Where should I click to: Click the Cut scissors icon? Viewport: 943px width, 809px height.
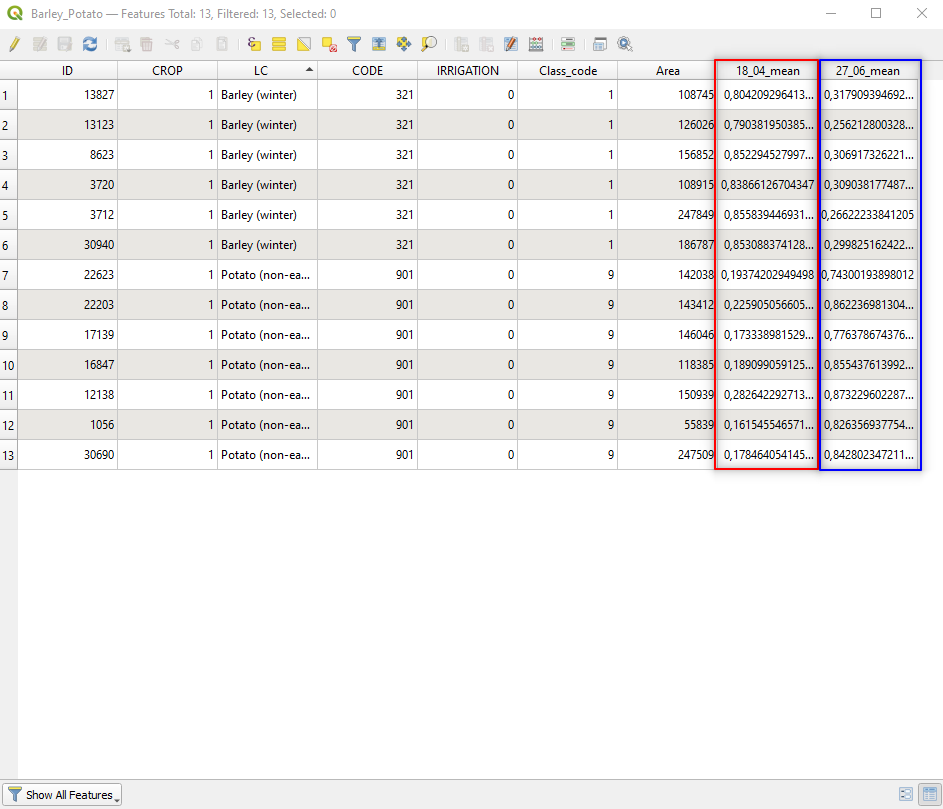click(x=172, y=44)
